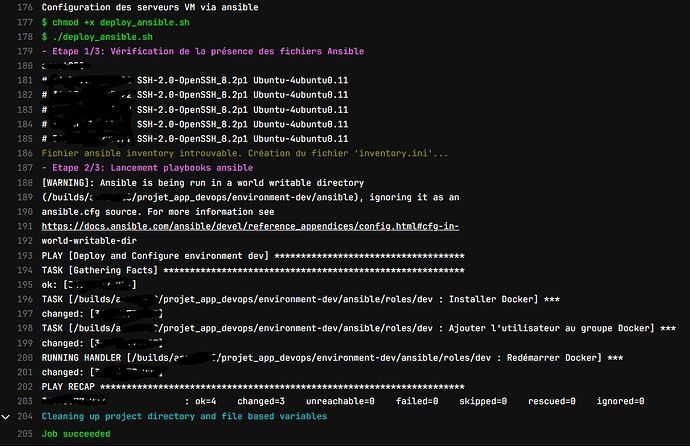Click the 'skipped=0' recap value
Image resolution: width=690 pixels, height=446 pixels.
(x=483, y=401)
